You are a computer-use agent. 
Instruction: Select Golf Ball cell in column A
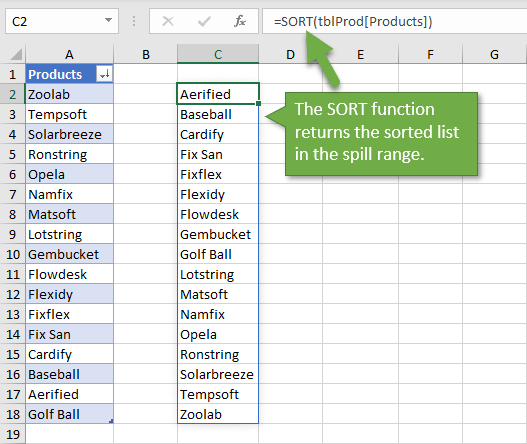coord(70,414)
